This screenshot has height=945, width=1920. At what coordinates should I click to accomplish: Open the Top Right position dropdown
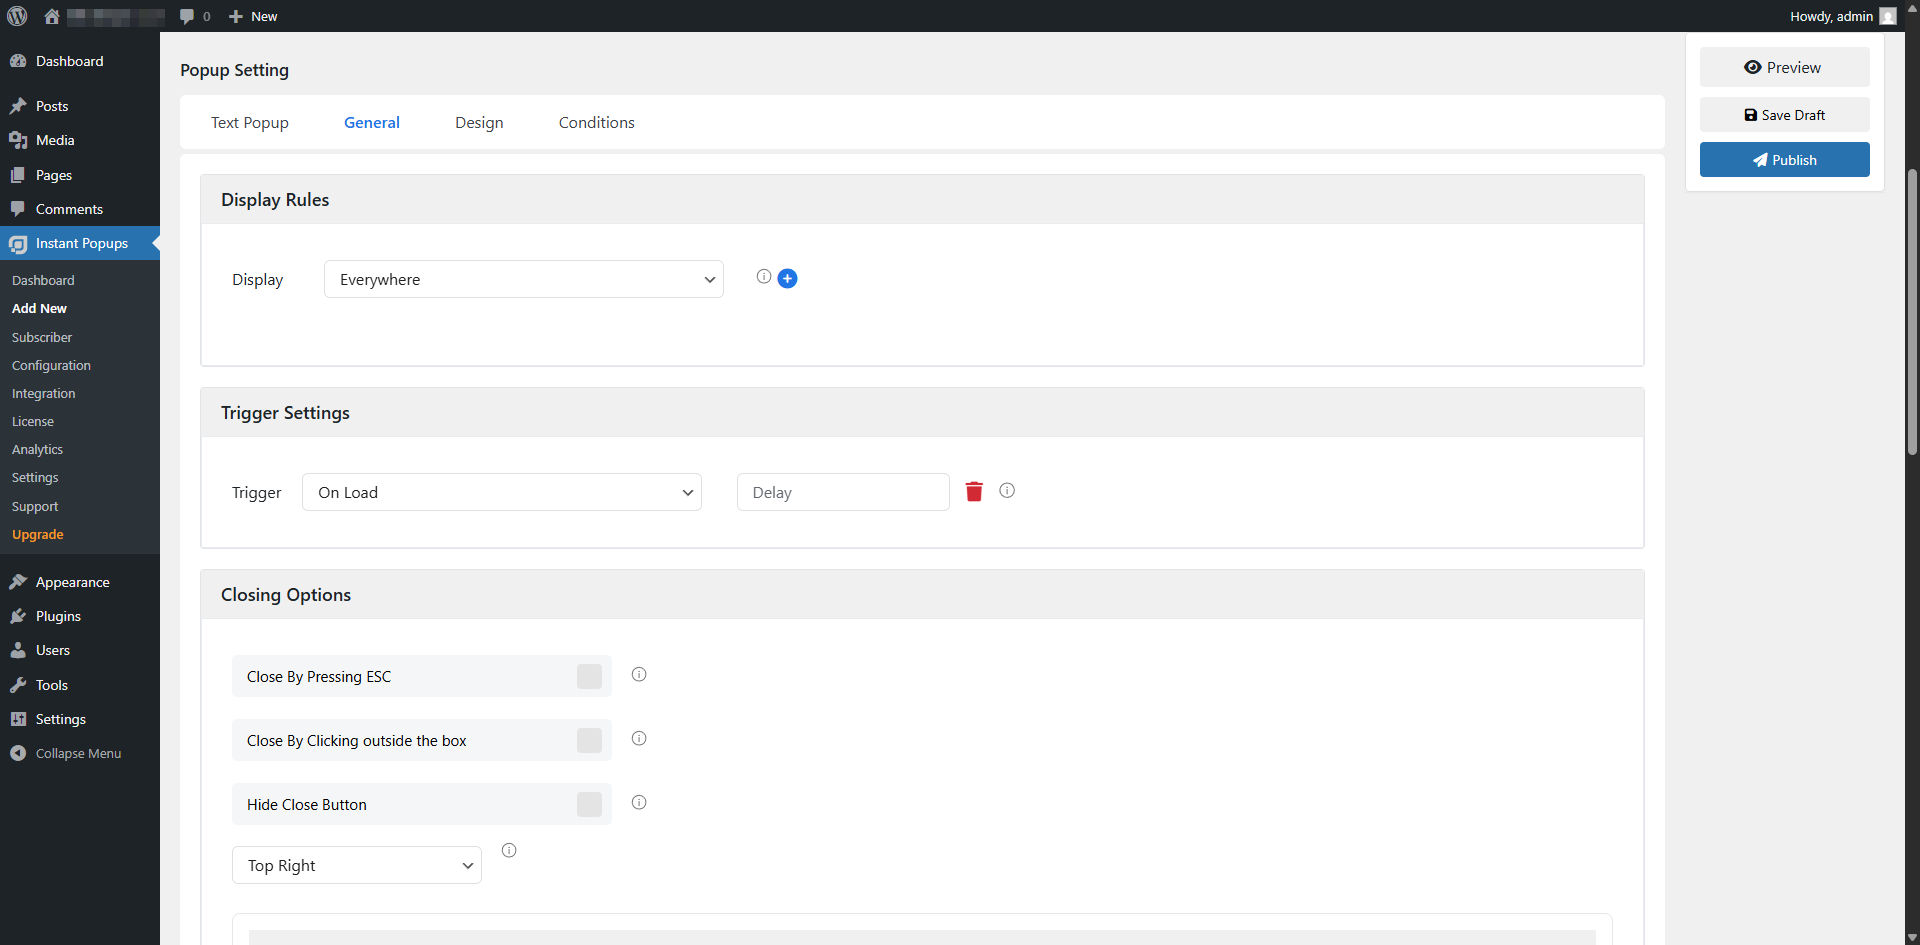pos(357,865)
